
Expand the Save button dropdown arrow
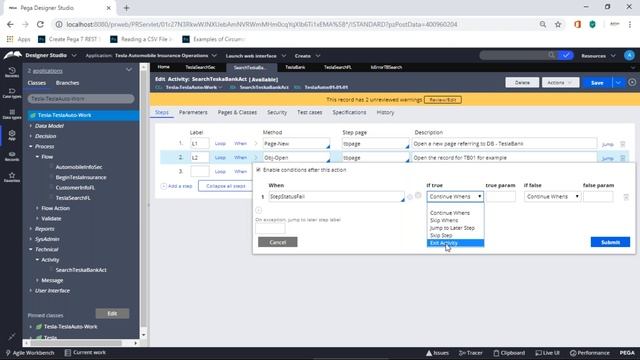click(618, 82)
